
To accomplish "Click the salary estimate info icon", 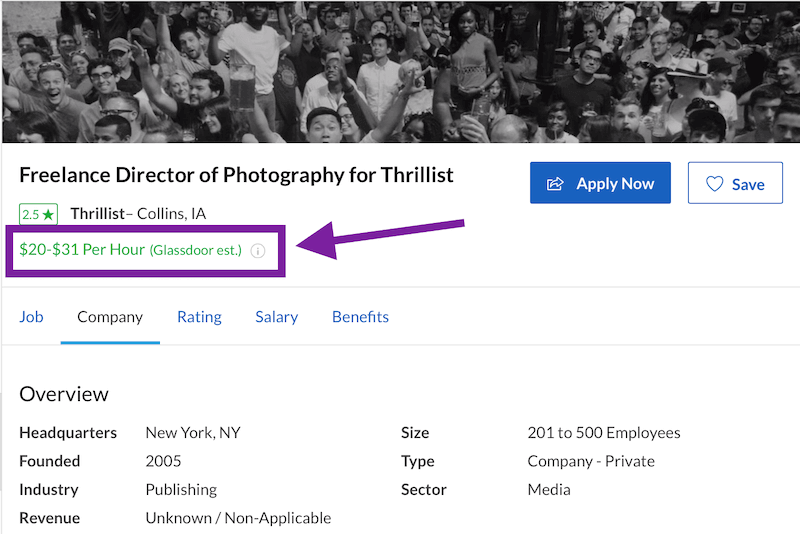I will click(258, 251).
